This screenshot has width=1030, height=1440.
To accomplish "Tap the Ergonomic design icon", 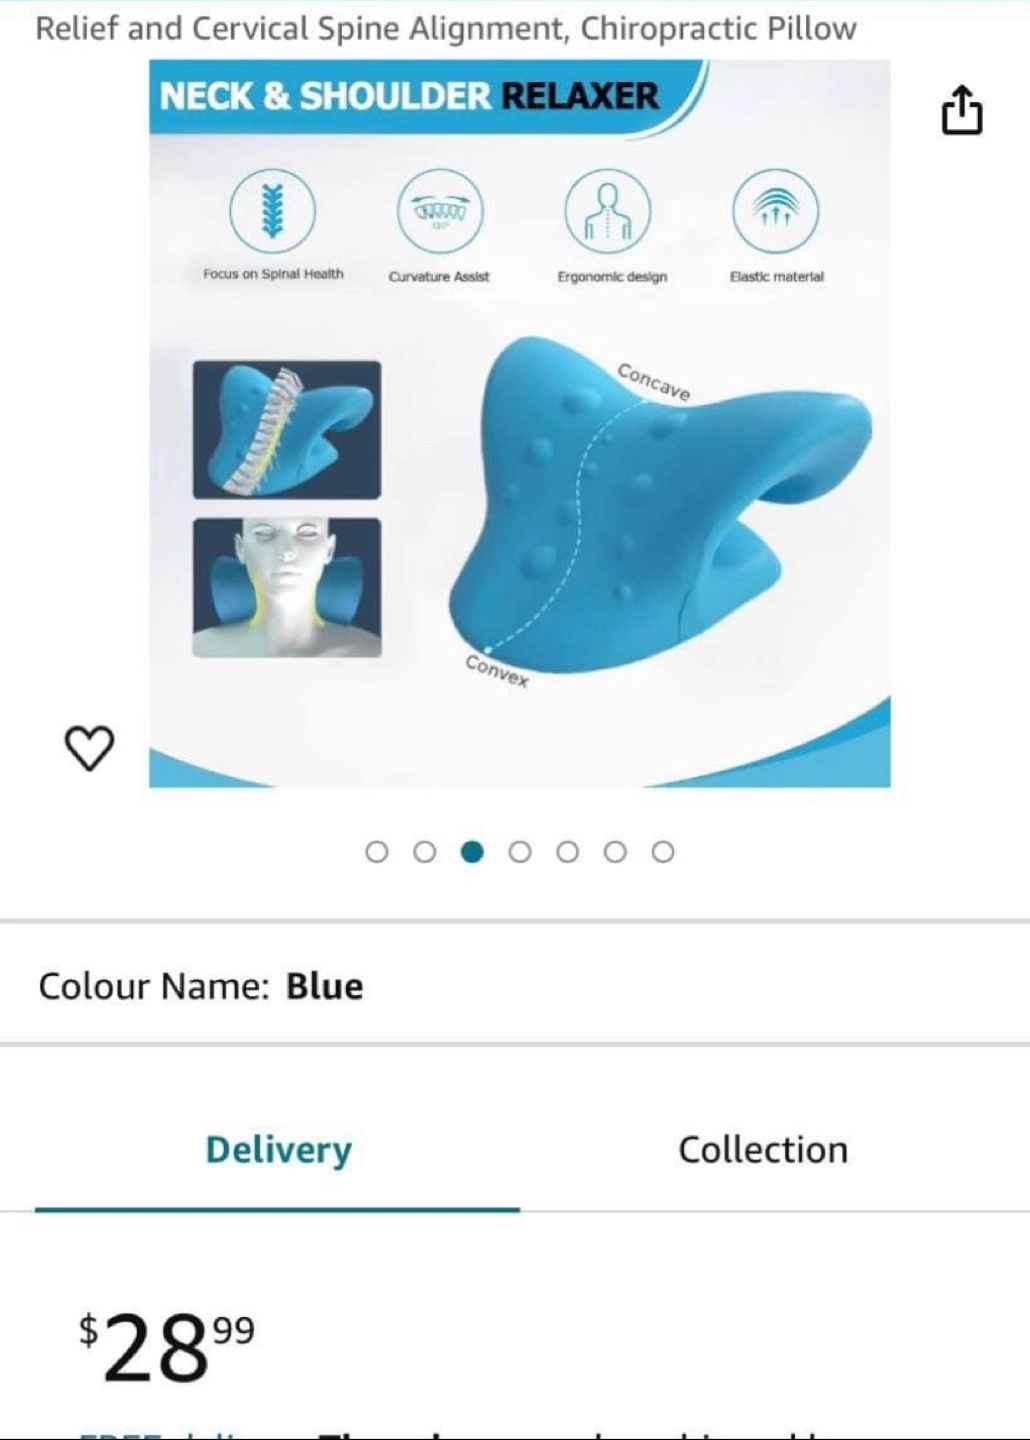I will 608,211.
